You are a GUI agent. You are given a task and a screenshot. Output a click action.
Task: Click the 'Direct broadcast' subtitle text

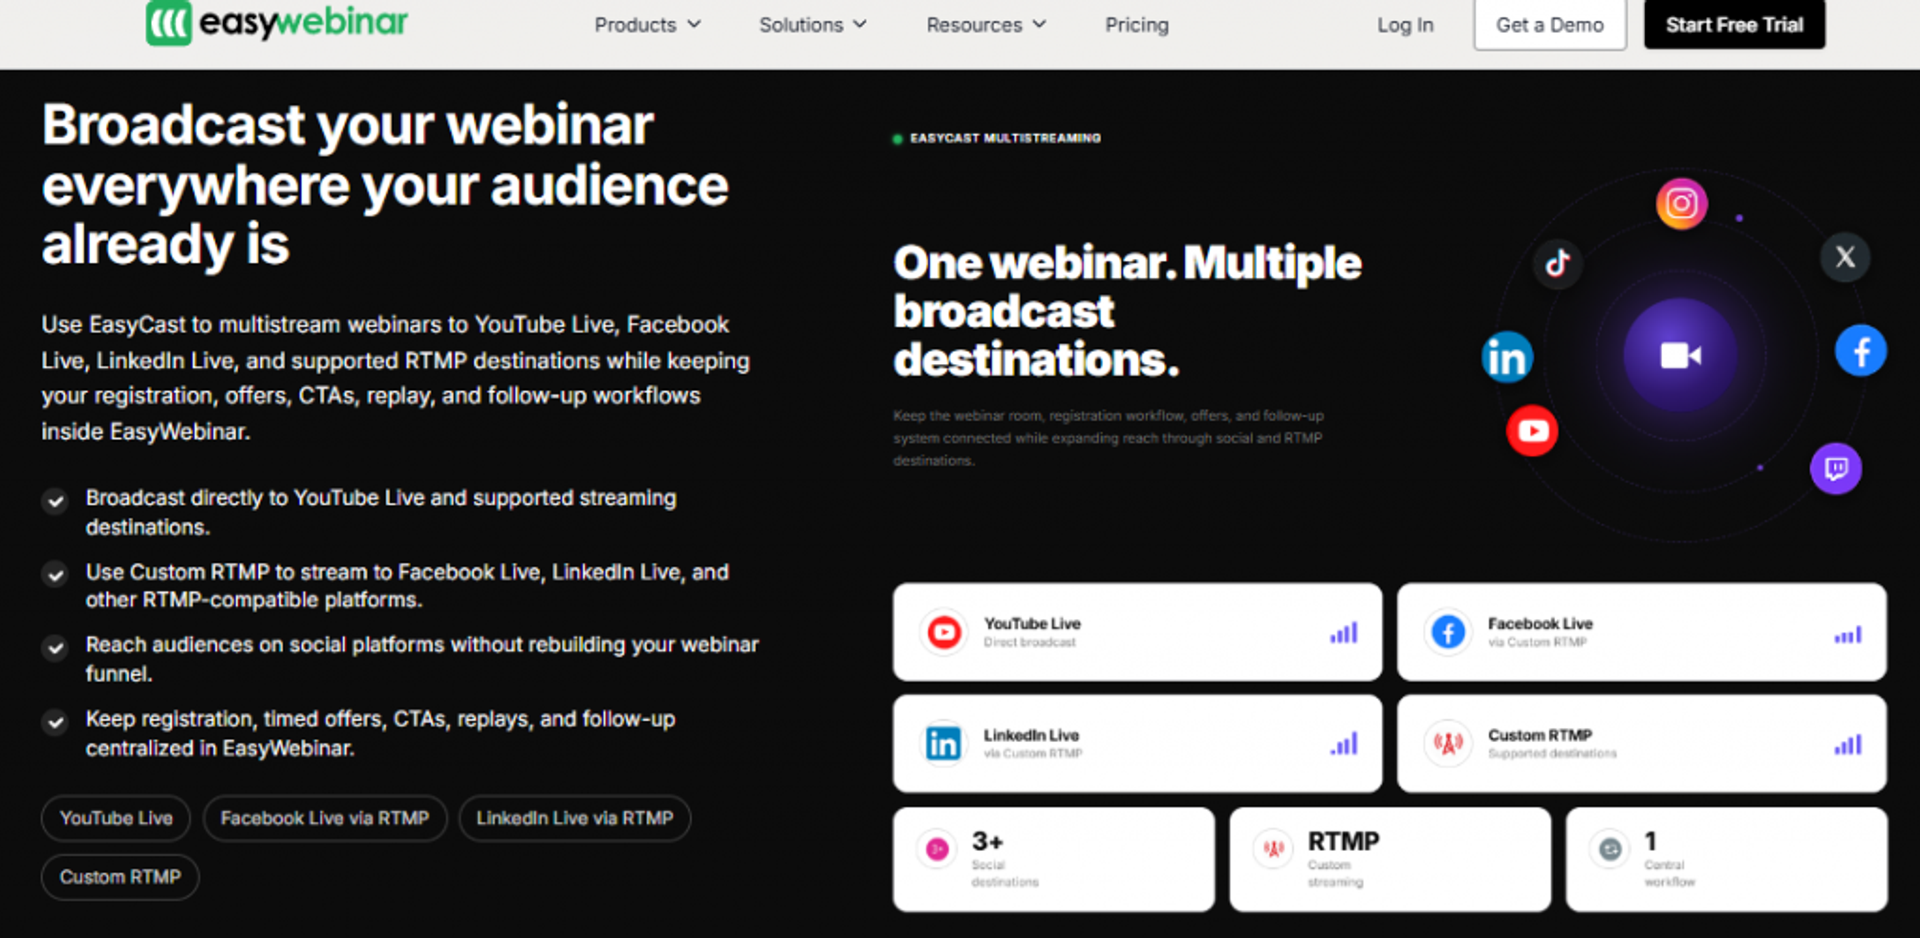tap(1030, 642)
